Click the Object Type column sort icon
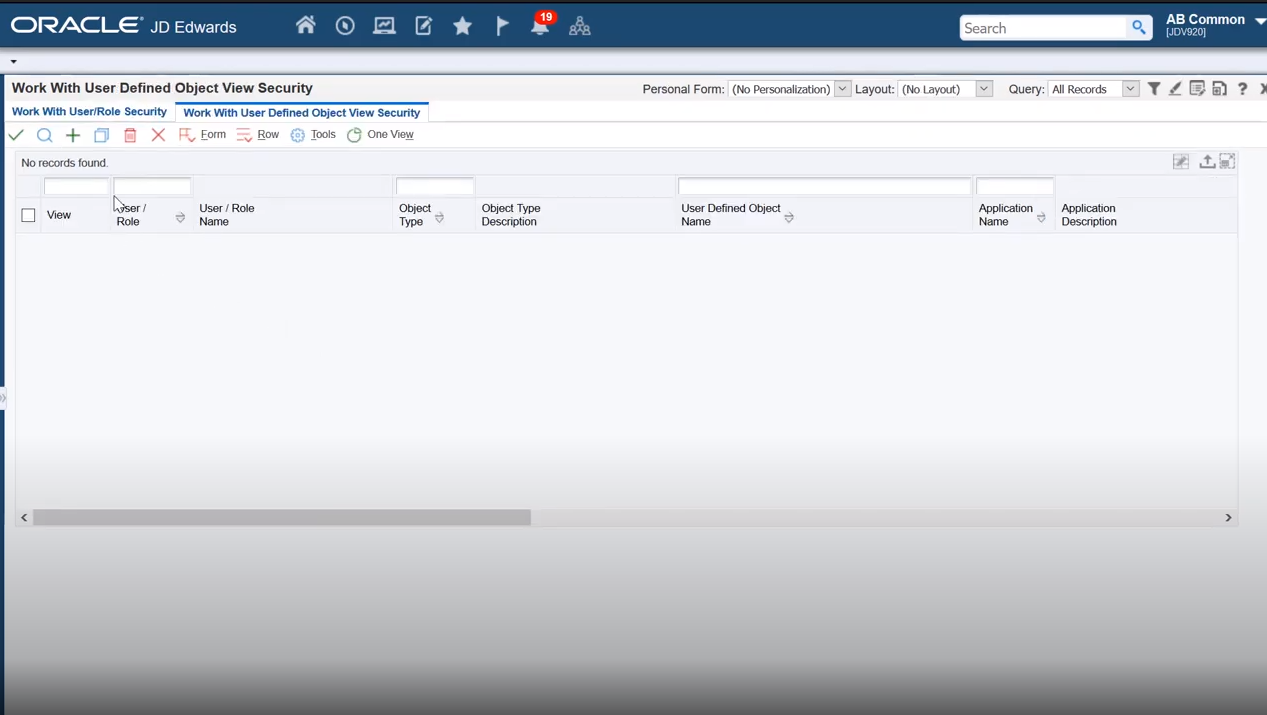1267x715 pixels. click(x=439, y=217)
